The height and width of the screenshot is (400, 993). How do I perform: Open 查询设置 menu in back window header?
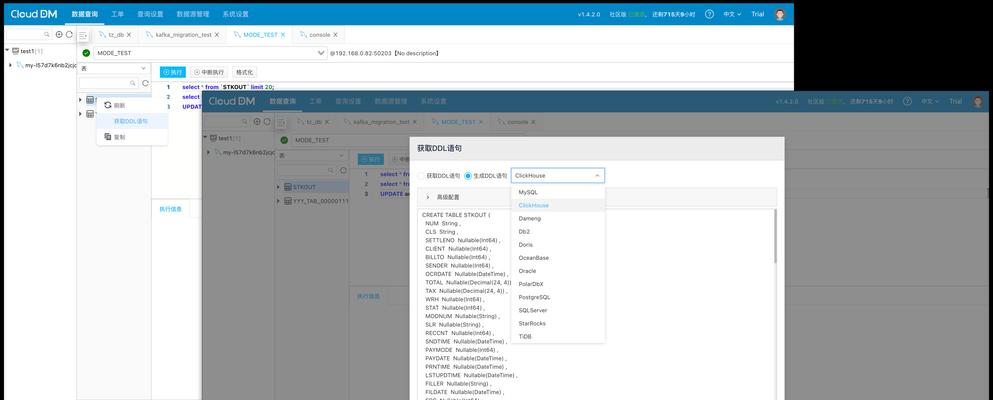tap(150, 14)
